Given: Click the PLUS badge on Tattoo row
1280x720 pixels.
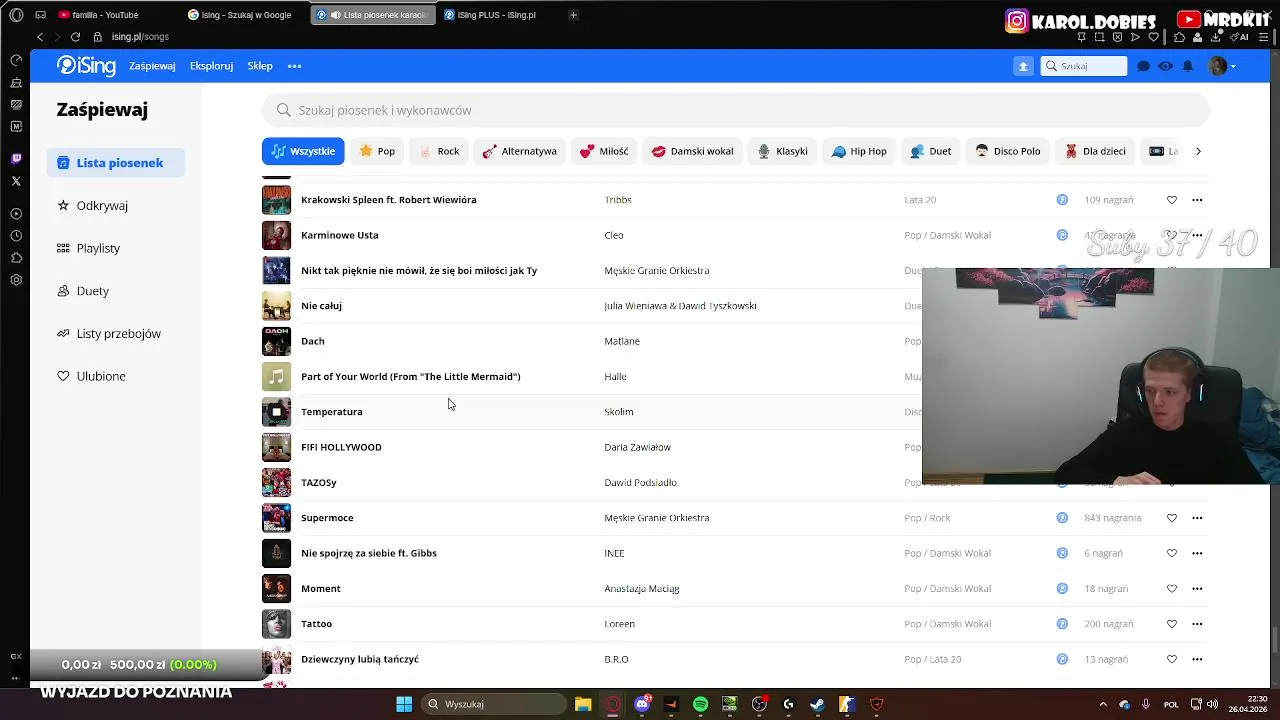Looking at the screenshot, I should [x=1062, y=624].
